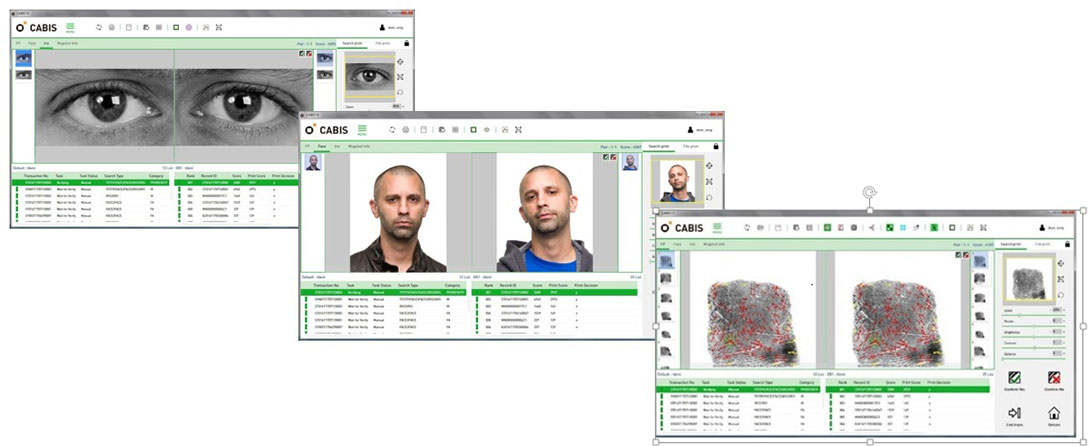
Task: Toggle the padlock icon in the fingerprint window
Action: (1069, 243)
